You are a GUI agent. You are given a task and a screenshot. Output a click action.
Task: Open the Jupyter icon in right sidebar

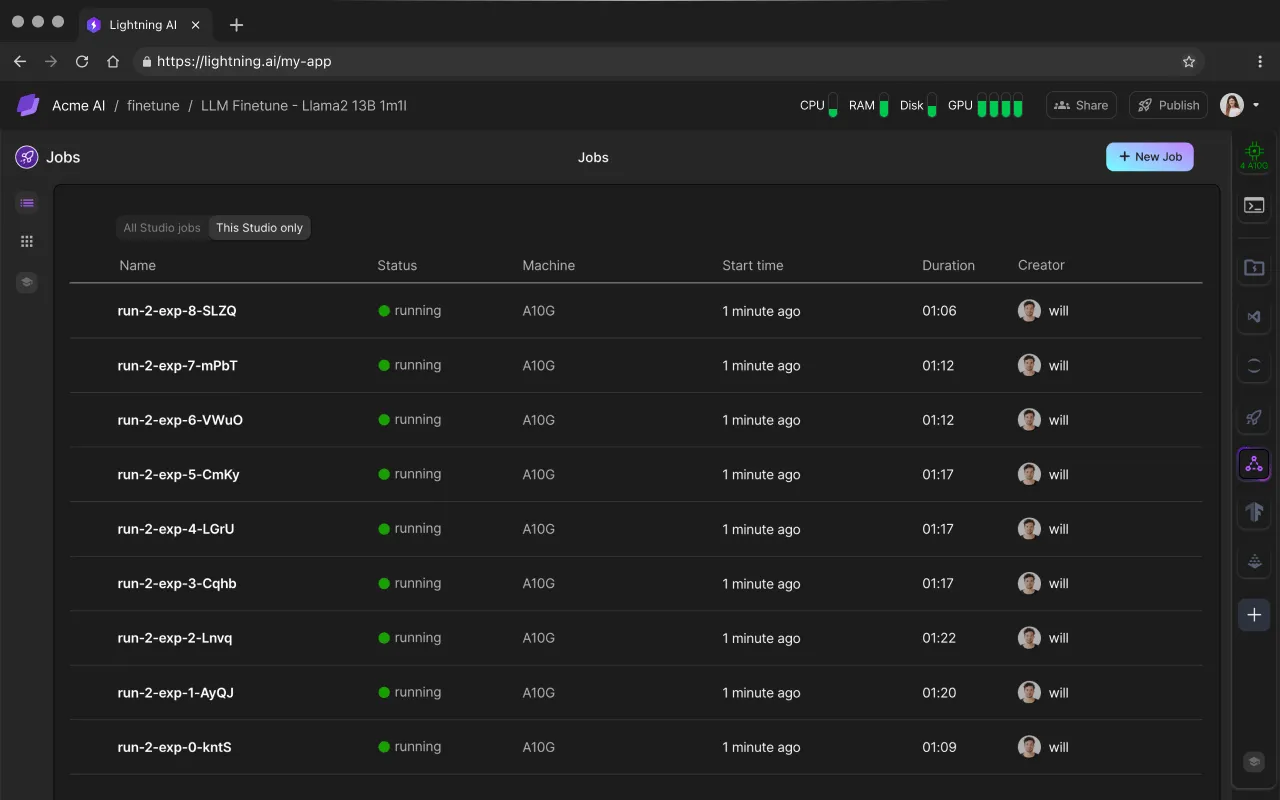(x=1254, y=366)
